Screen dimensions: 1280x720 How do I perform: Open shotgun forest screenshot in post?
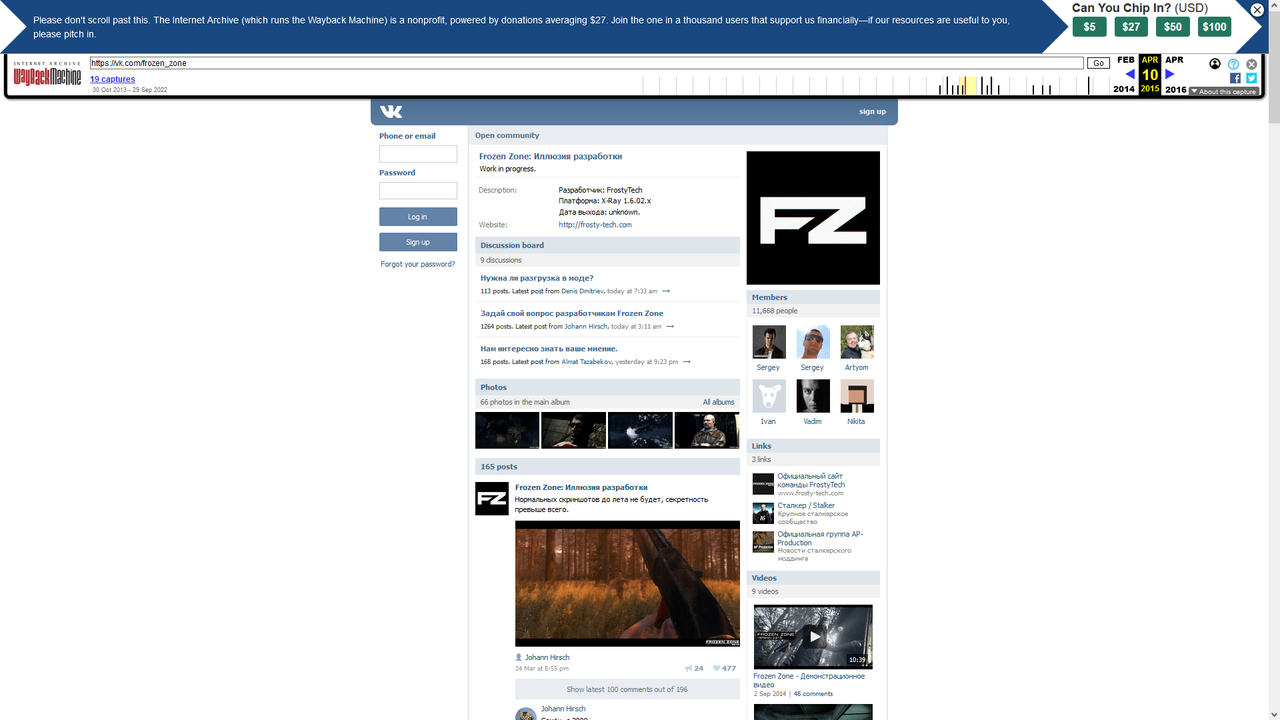[x=627, y=583]
